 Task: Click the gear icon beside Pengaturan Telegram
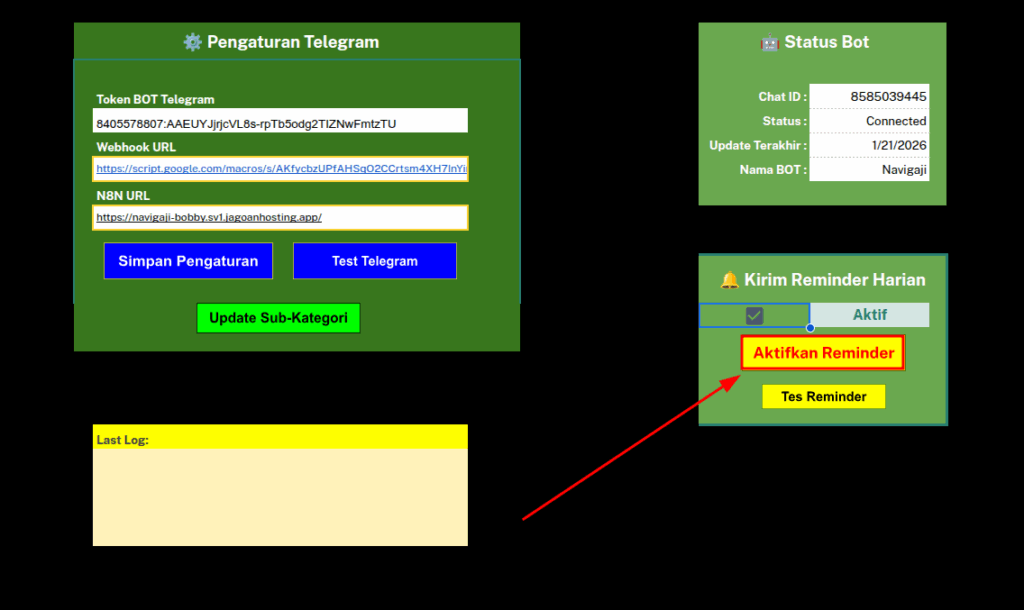point(192,42)
